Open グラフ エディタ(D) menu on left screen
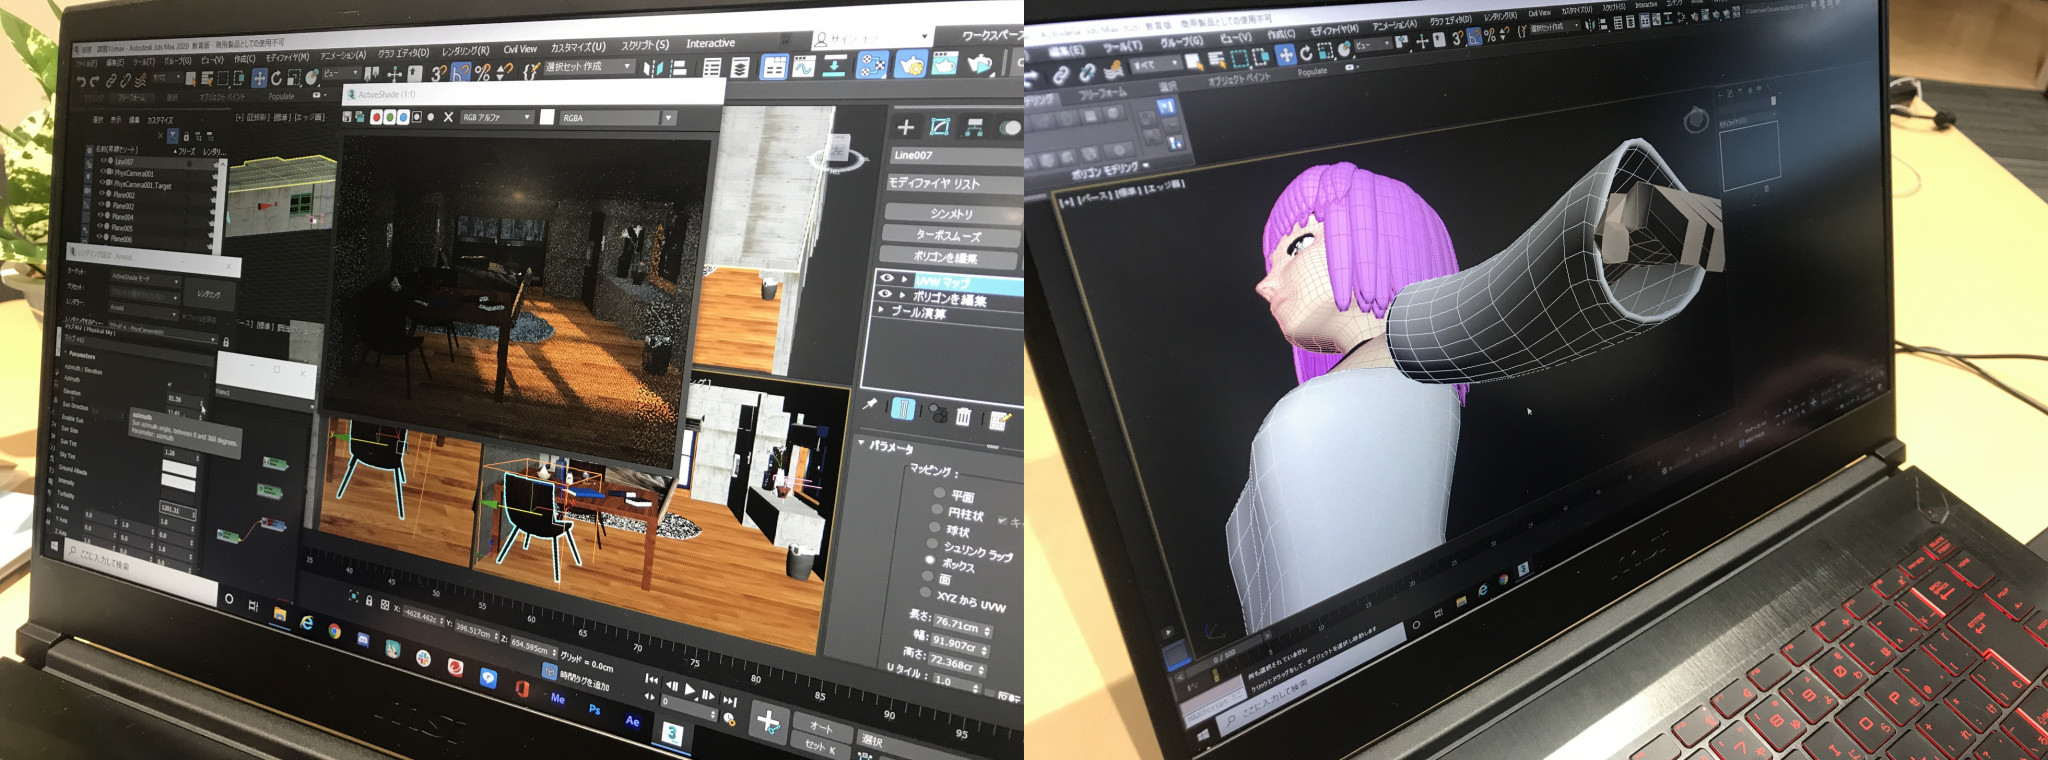 coord(403,52)
